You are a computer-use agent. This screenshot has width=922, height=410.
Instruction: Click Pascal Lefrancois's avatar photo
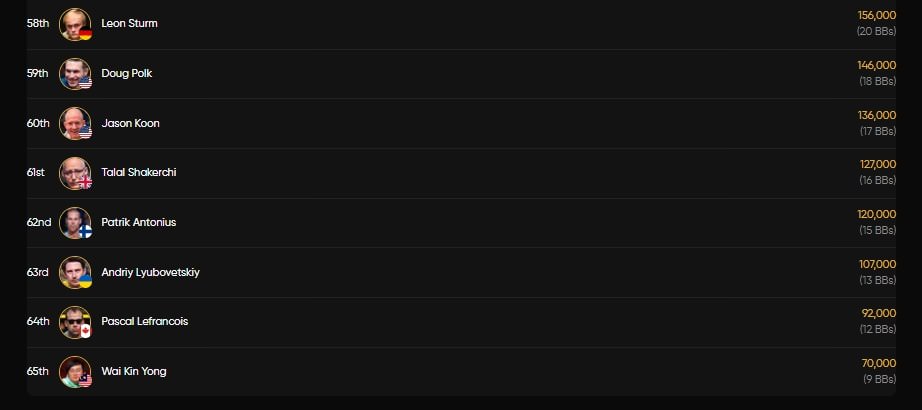pos(75,321)
